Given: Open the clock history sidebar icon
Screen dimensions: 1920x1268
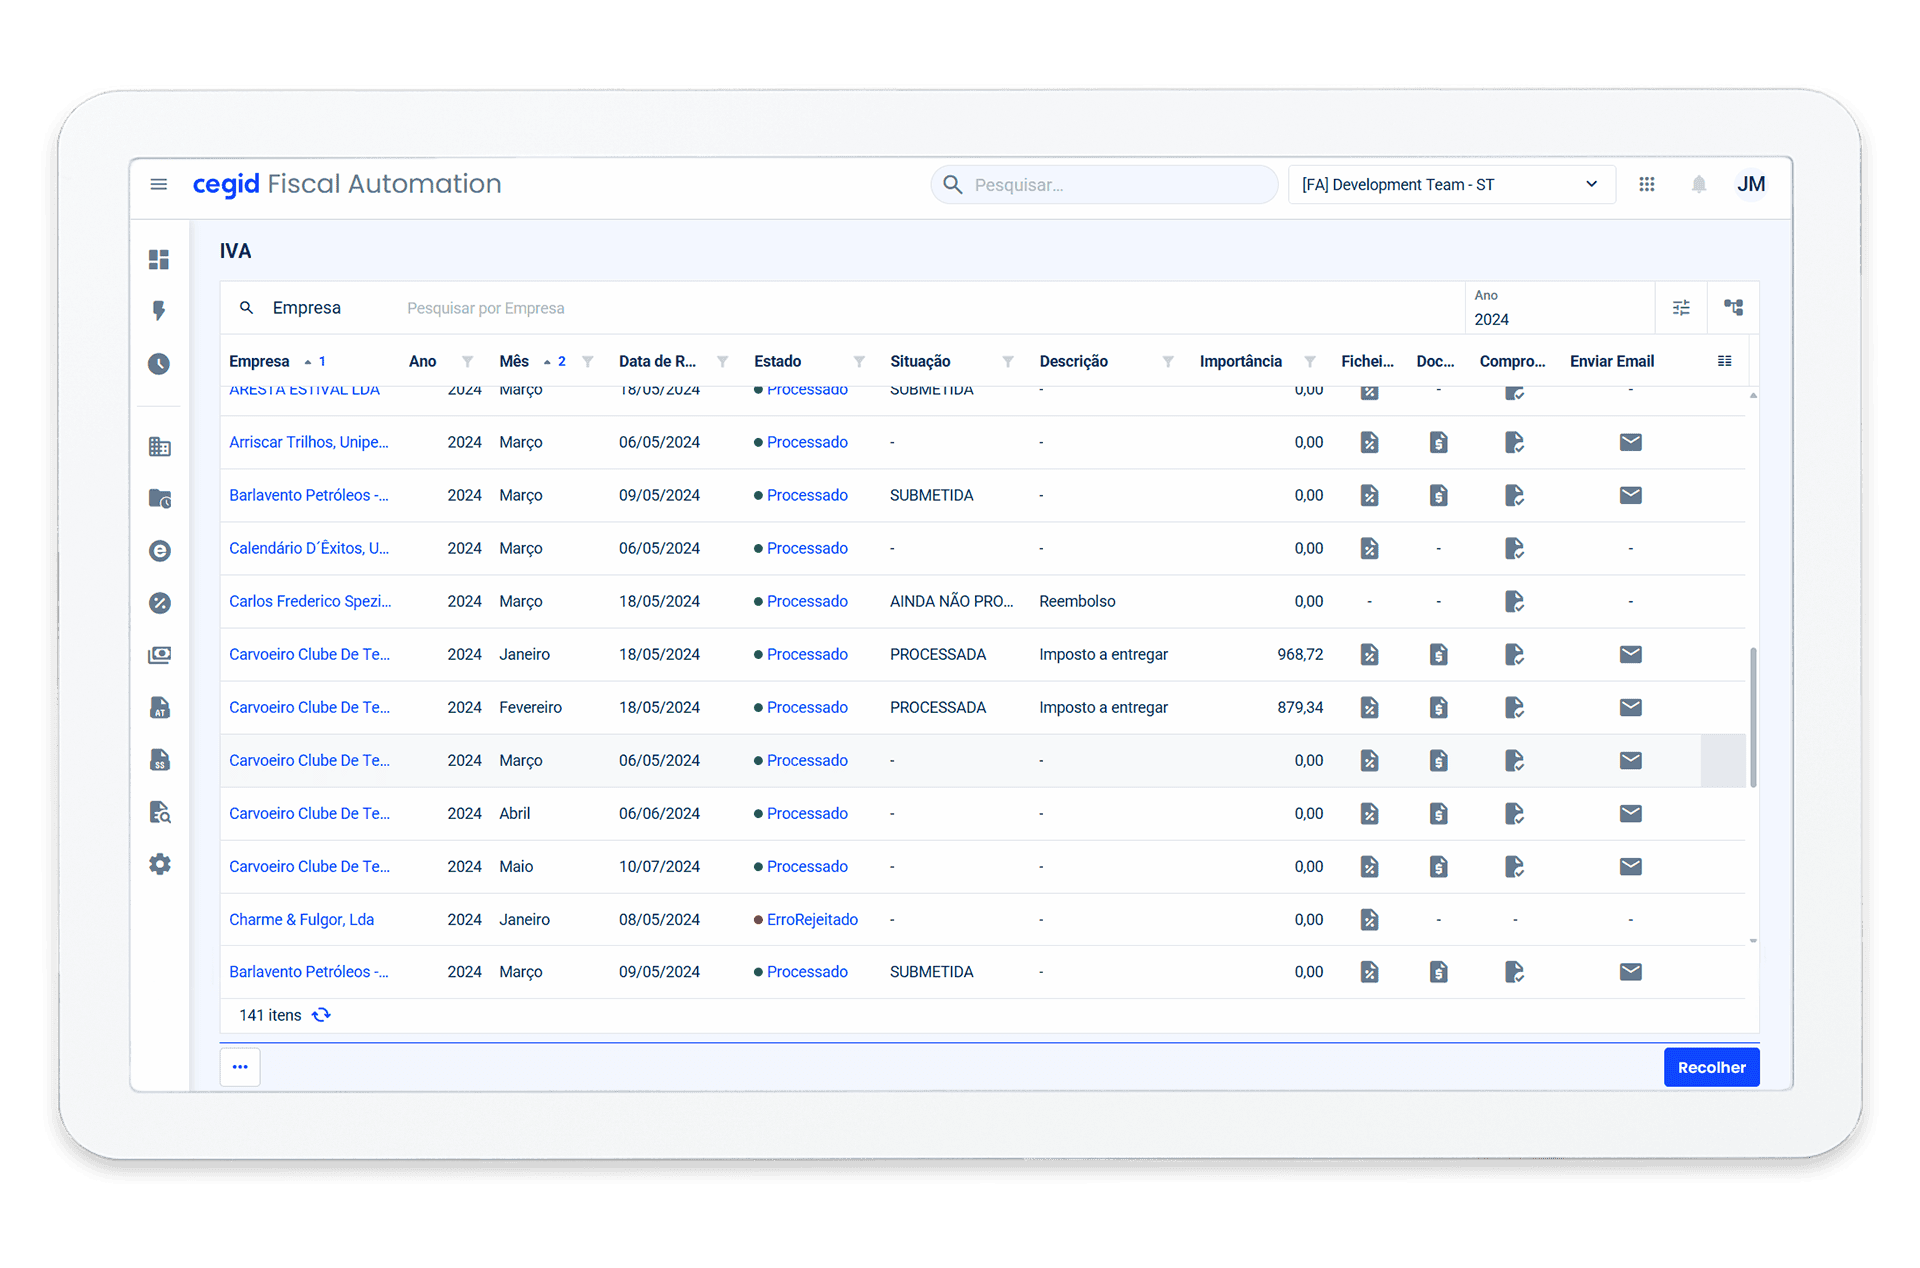Looking at the screenshot, I should pos(159,364).
